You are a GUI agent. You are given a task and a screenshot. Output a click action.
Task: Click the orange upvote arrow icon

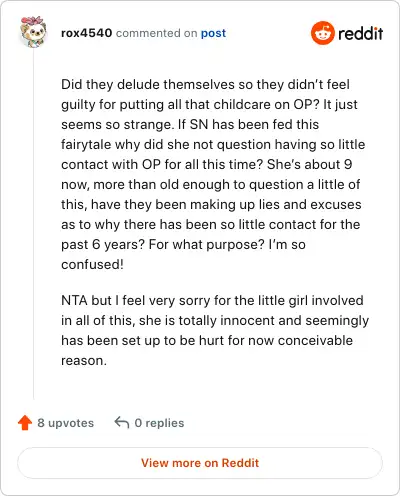[x=25, y=423]
